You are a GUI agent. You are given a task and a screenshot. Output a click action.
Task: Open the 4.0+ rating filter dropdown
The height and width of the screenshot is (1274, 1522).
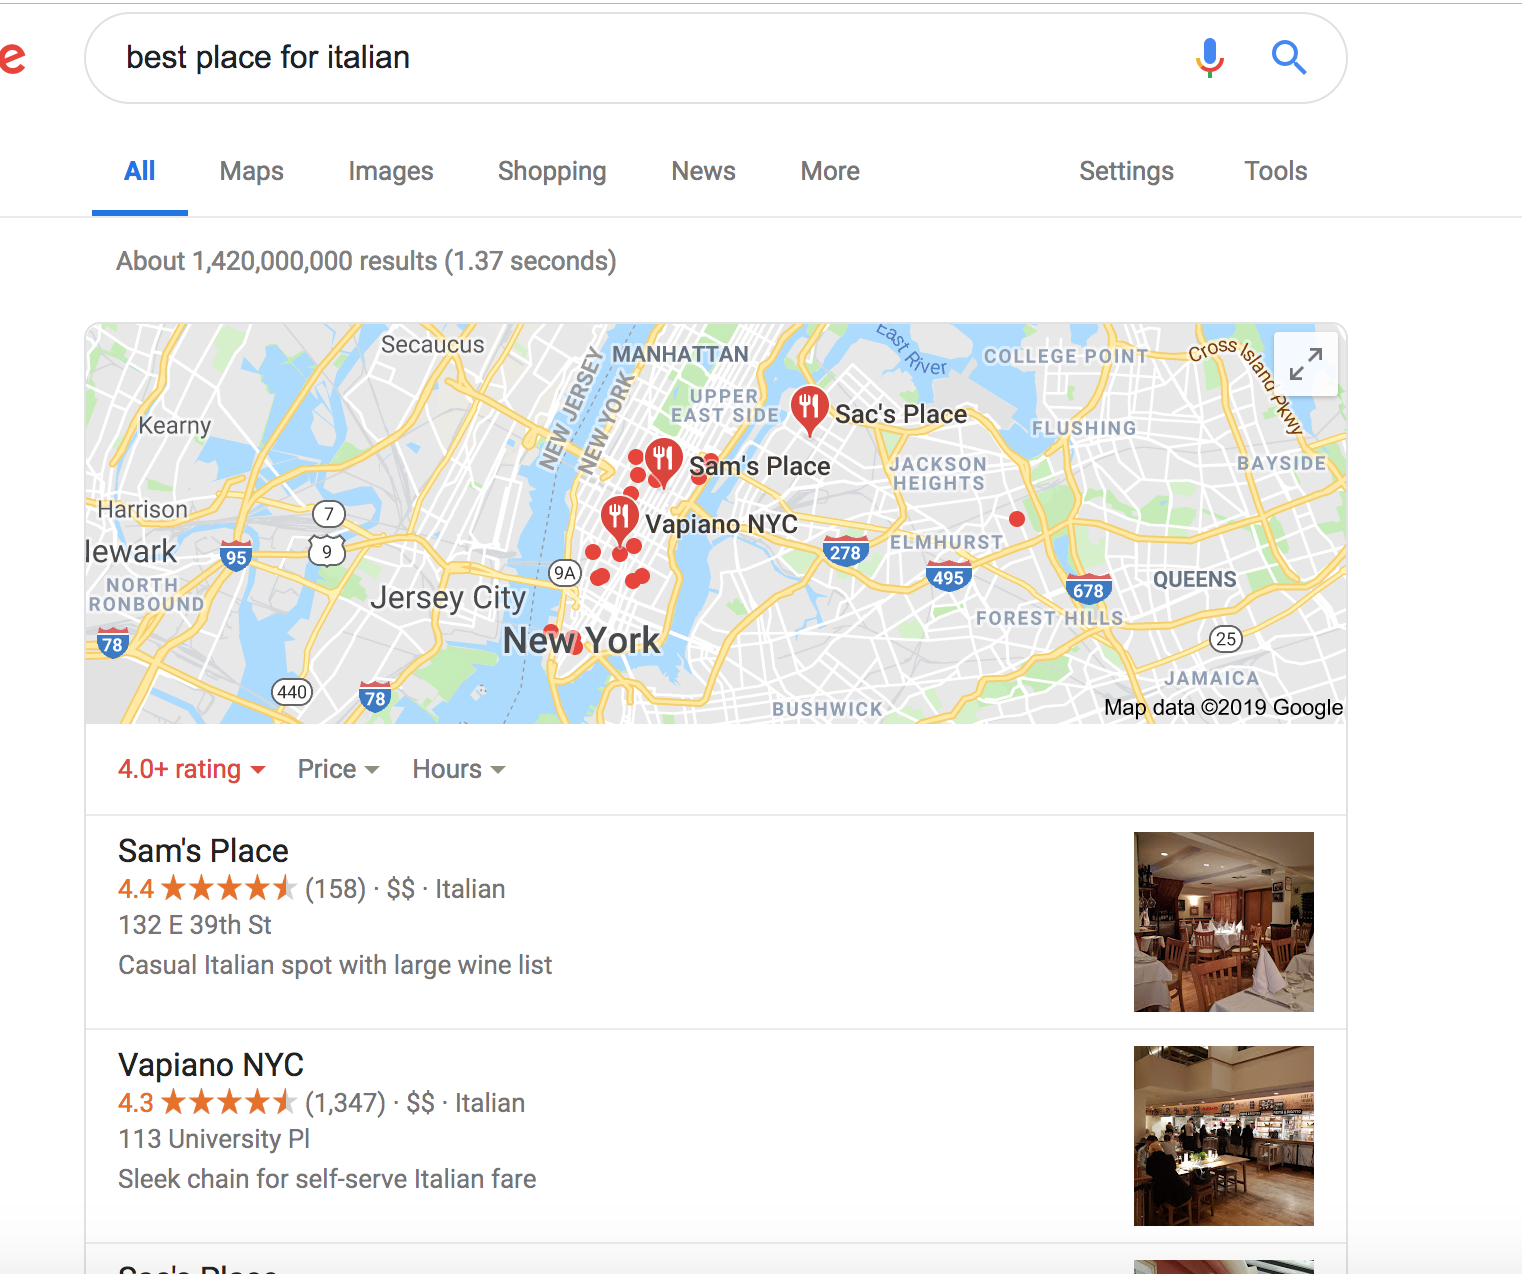click(192, 769)
